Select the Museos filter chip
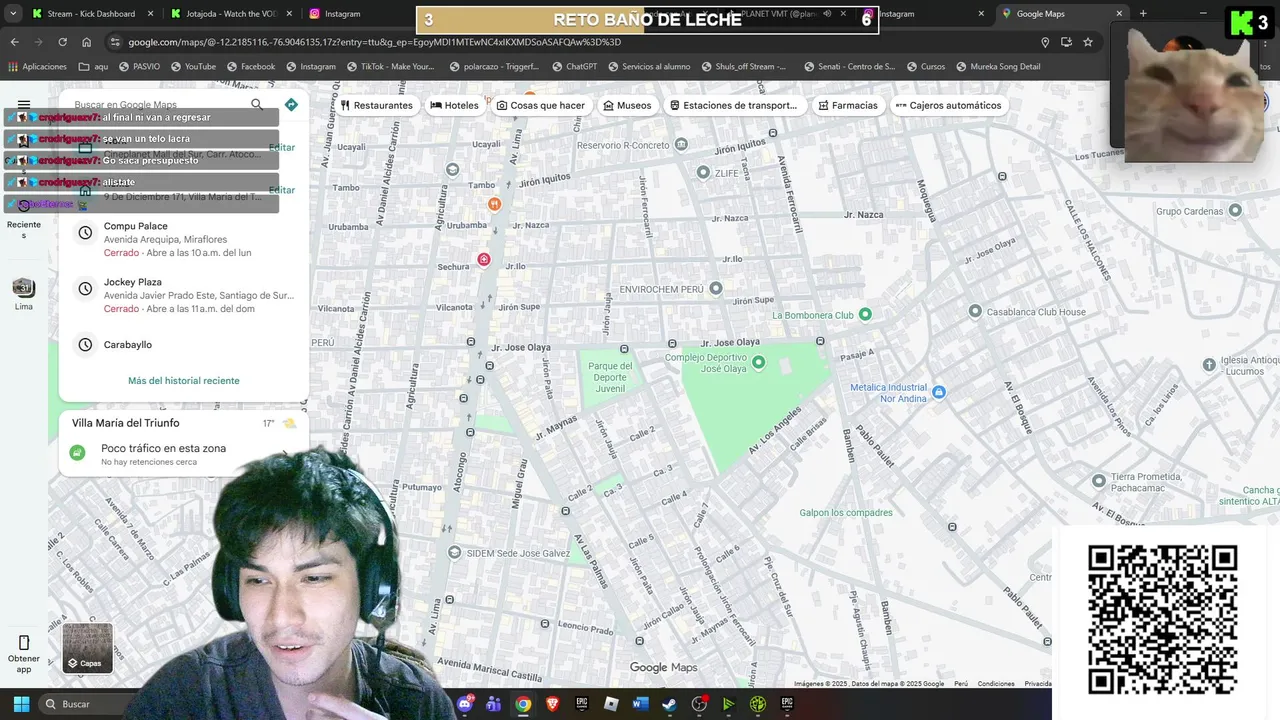The height and width of the screenshot is (720, 1280). pos(627,105)
